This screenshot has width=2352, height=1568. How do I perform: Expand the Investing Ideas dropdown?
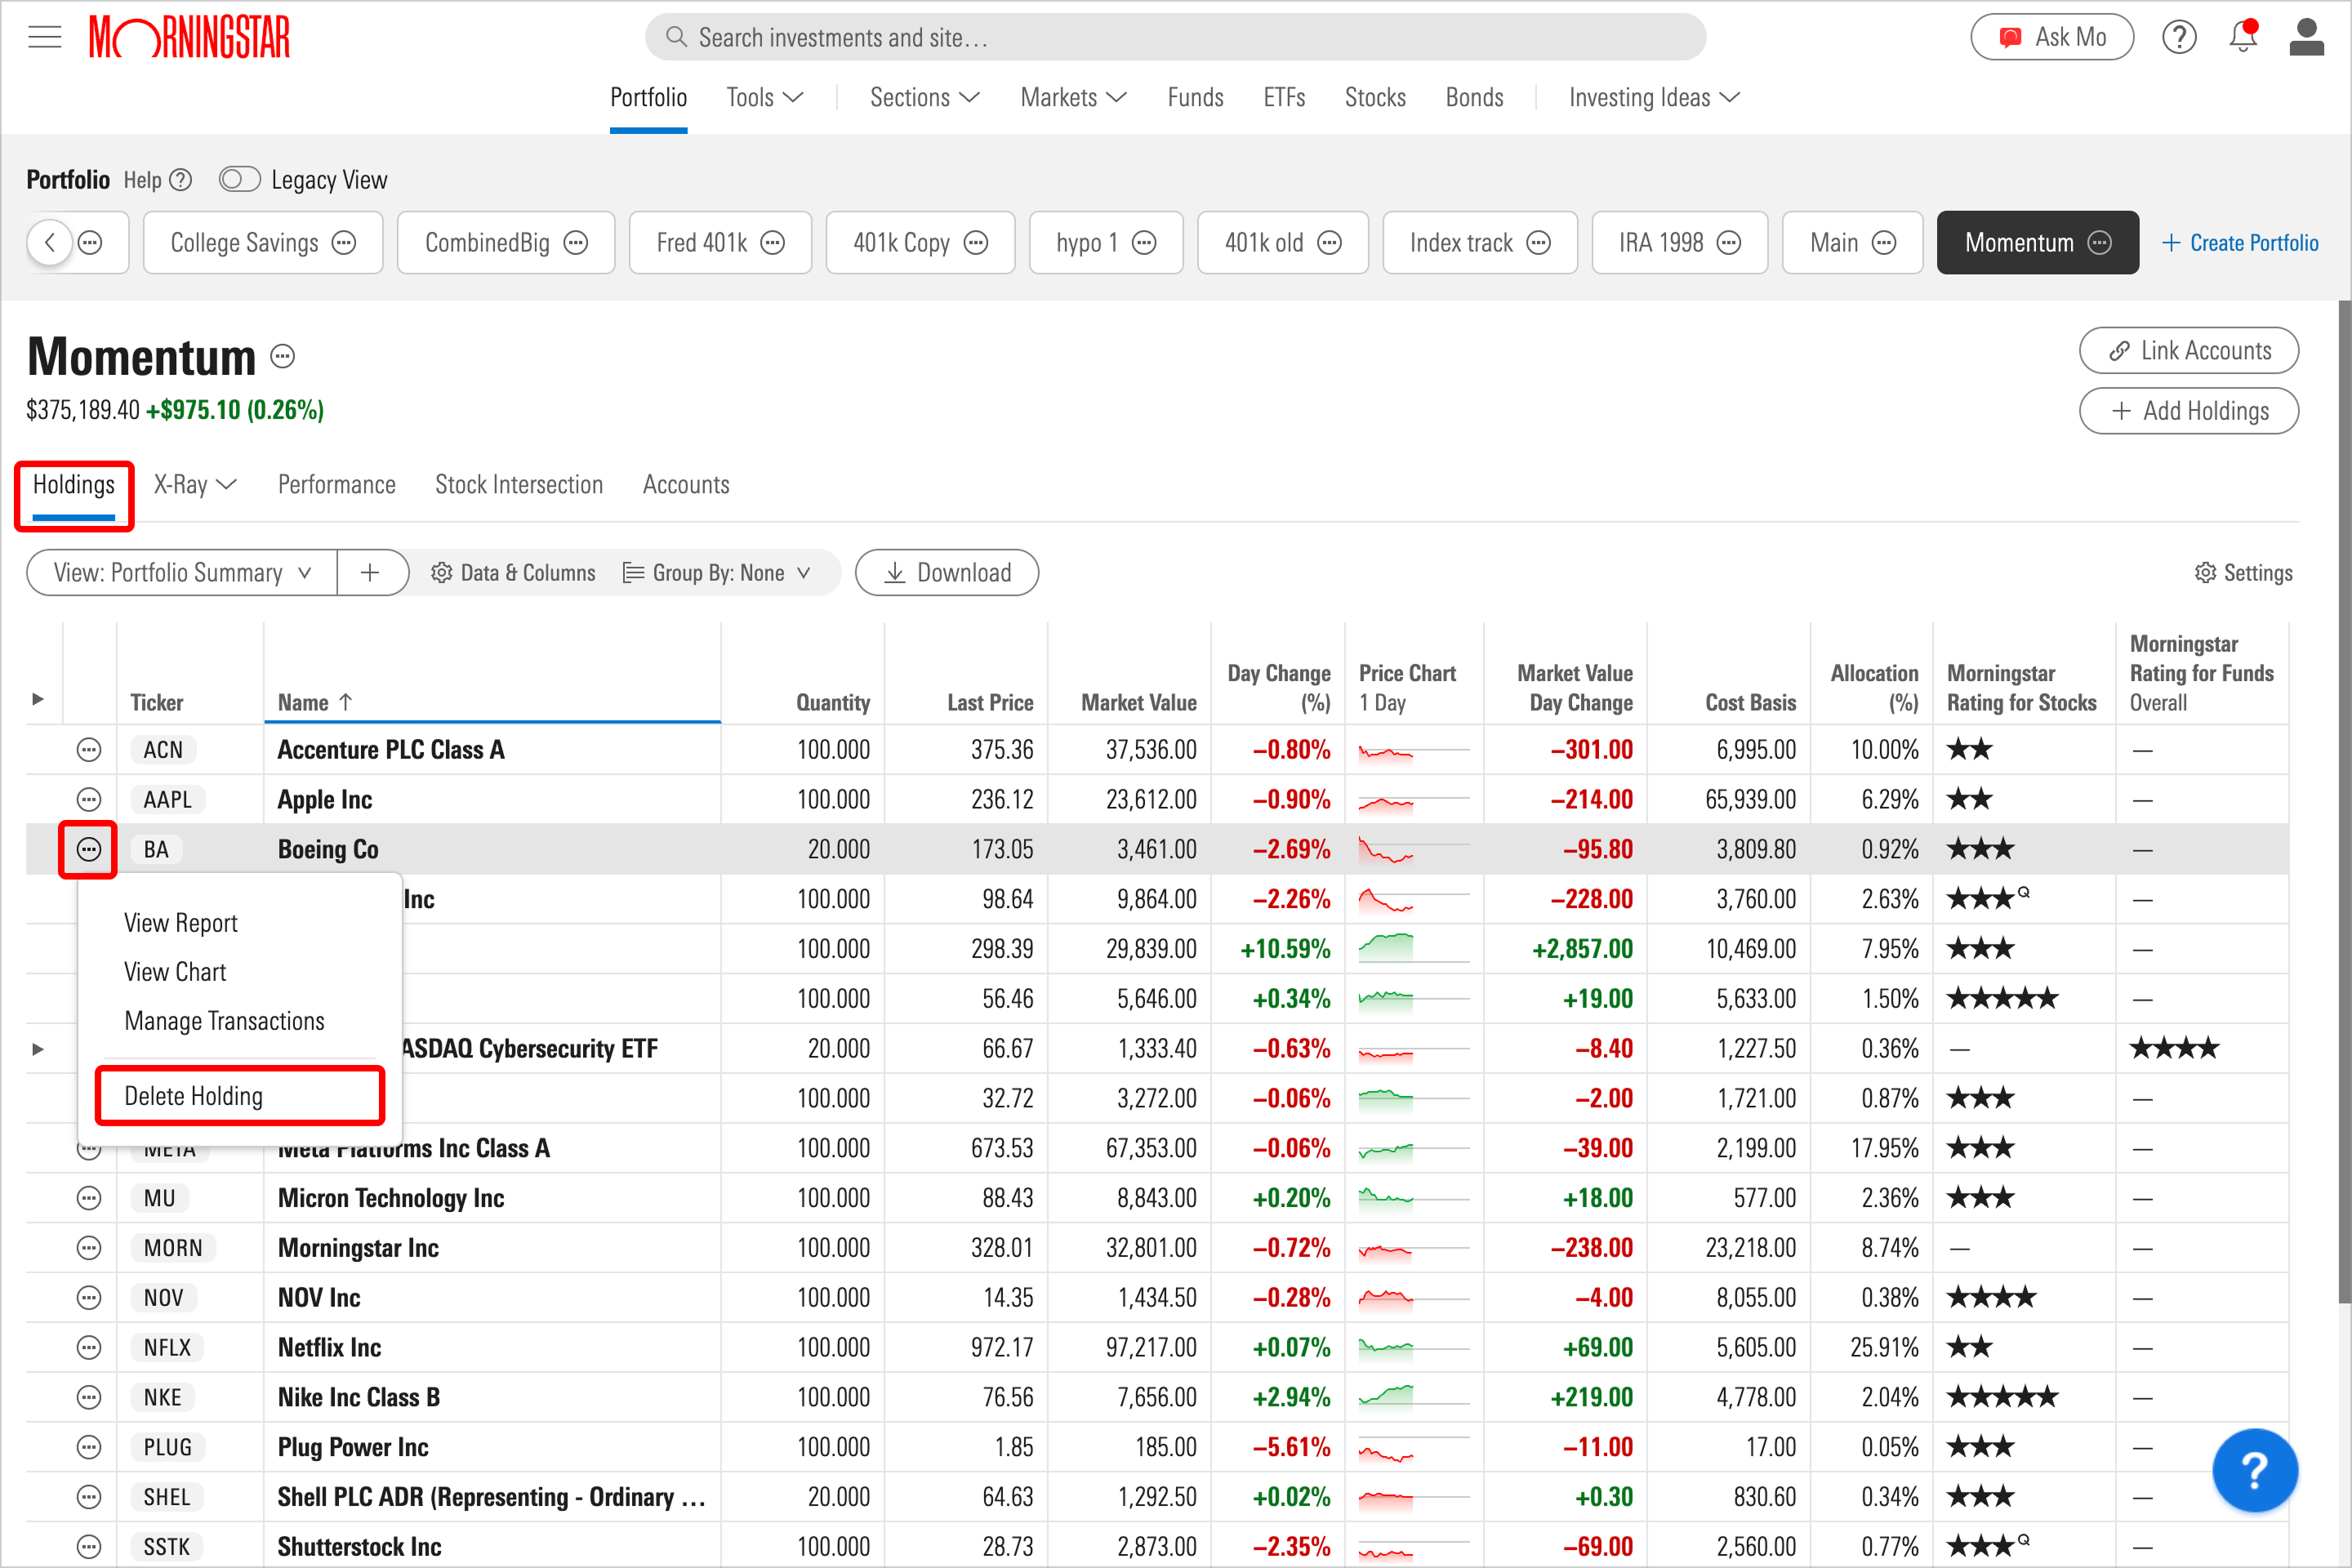(1654, 97)
